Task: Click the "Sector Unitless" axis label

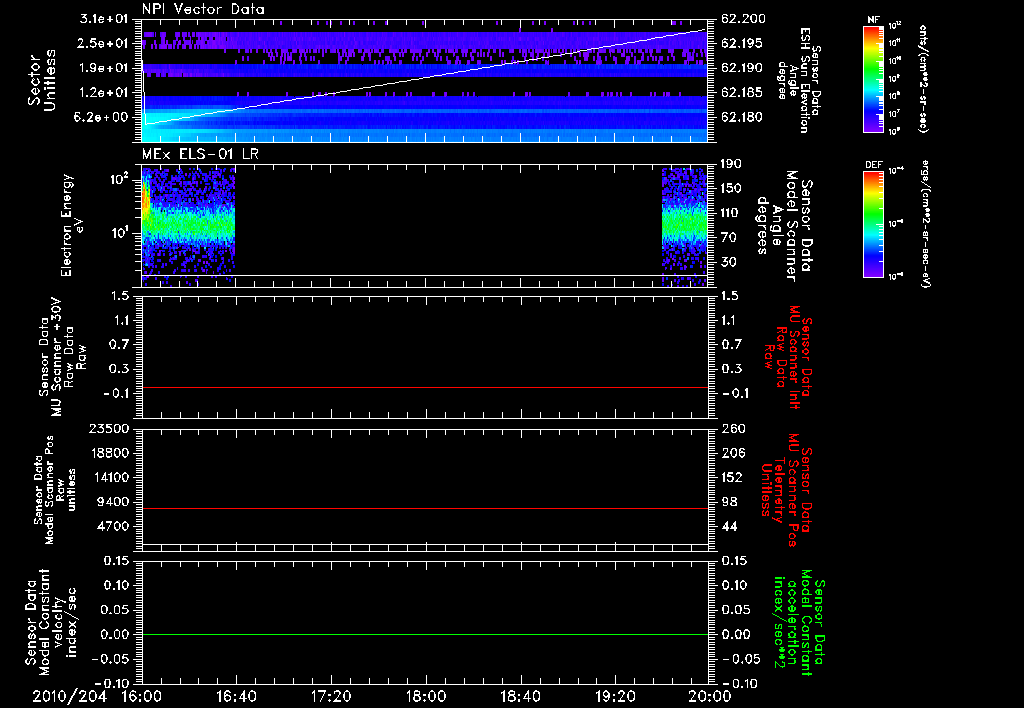Action: tap(42, 80)
